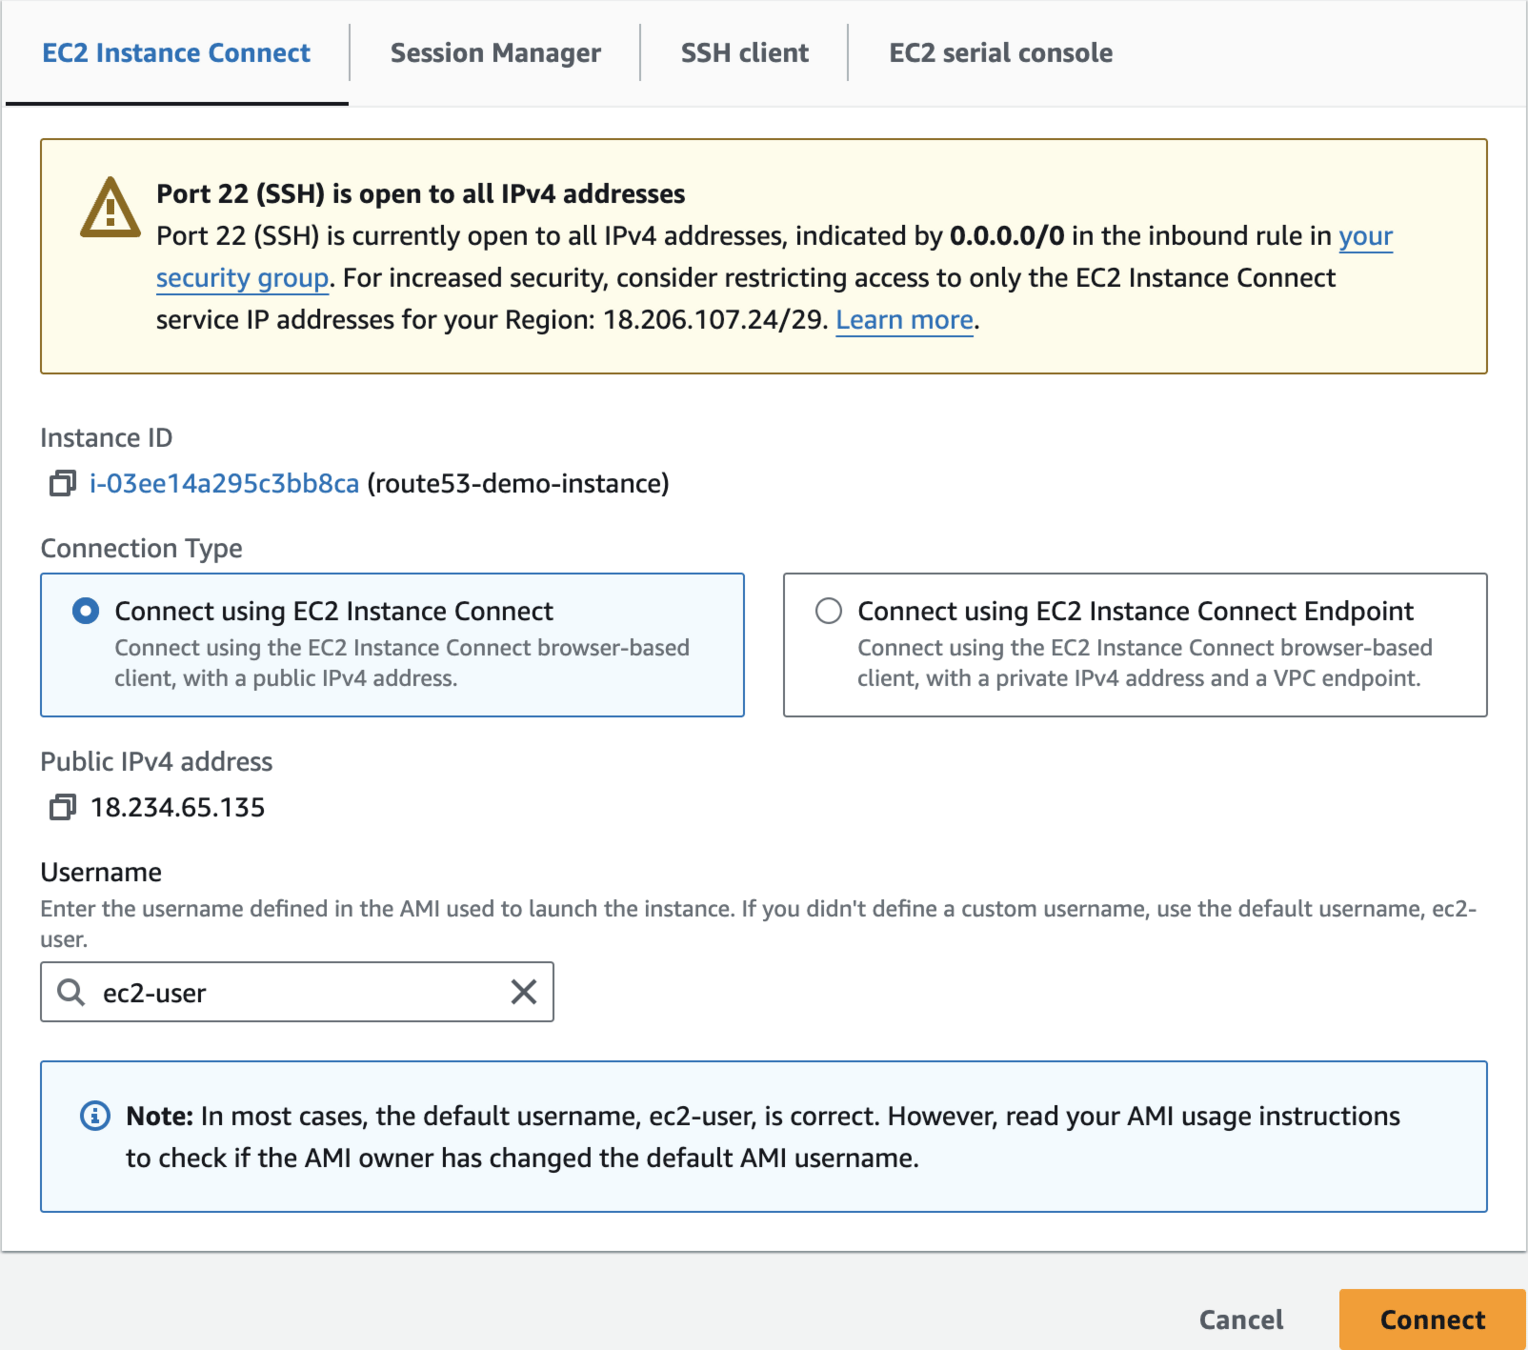The image size is (1528, 1350).
Task: Open the EC2 serial console tab
Action: 1000,53
